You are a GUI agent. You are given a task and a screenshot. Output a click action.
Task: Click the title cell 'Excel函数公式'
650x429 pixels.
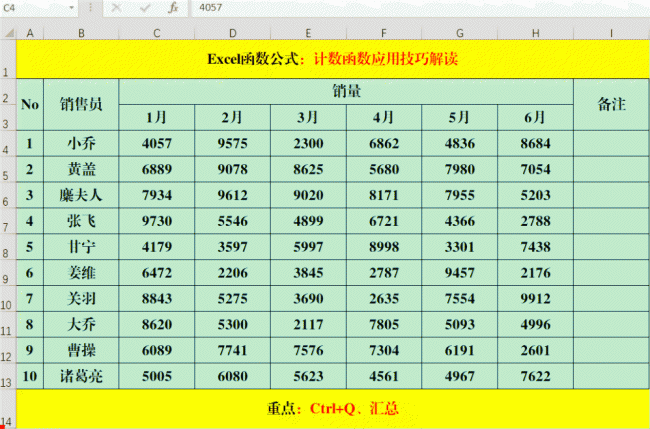point(333,59)
